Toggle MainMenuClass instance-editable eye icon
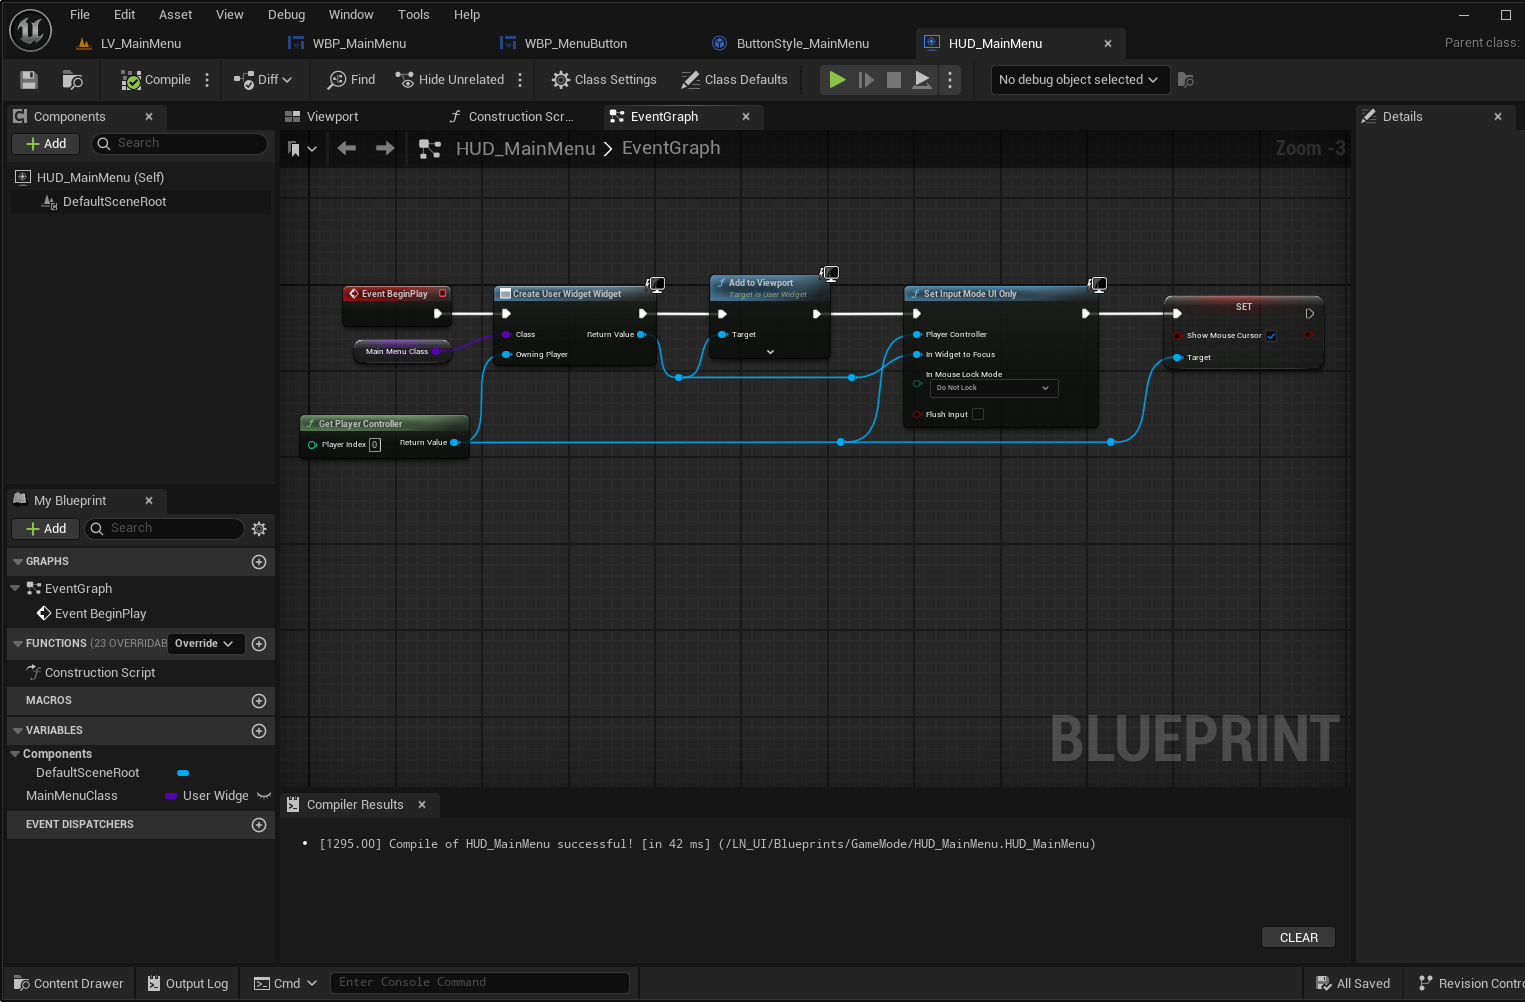 (264, 796)
